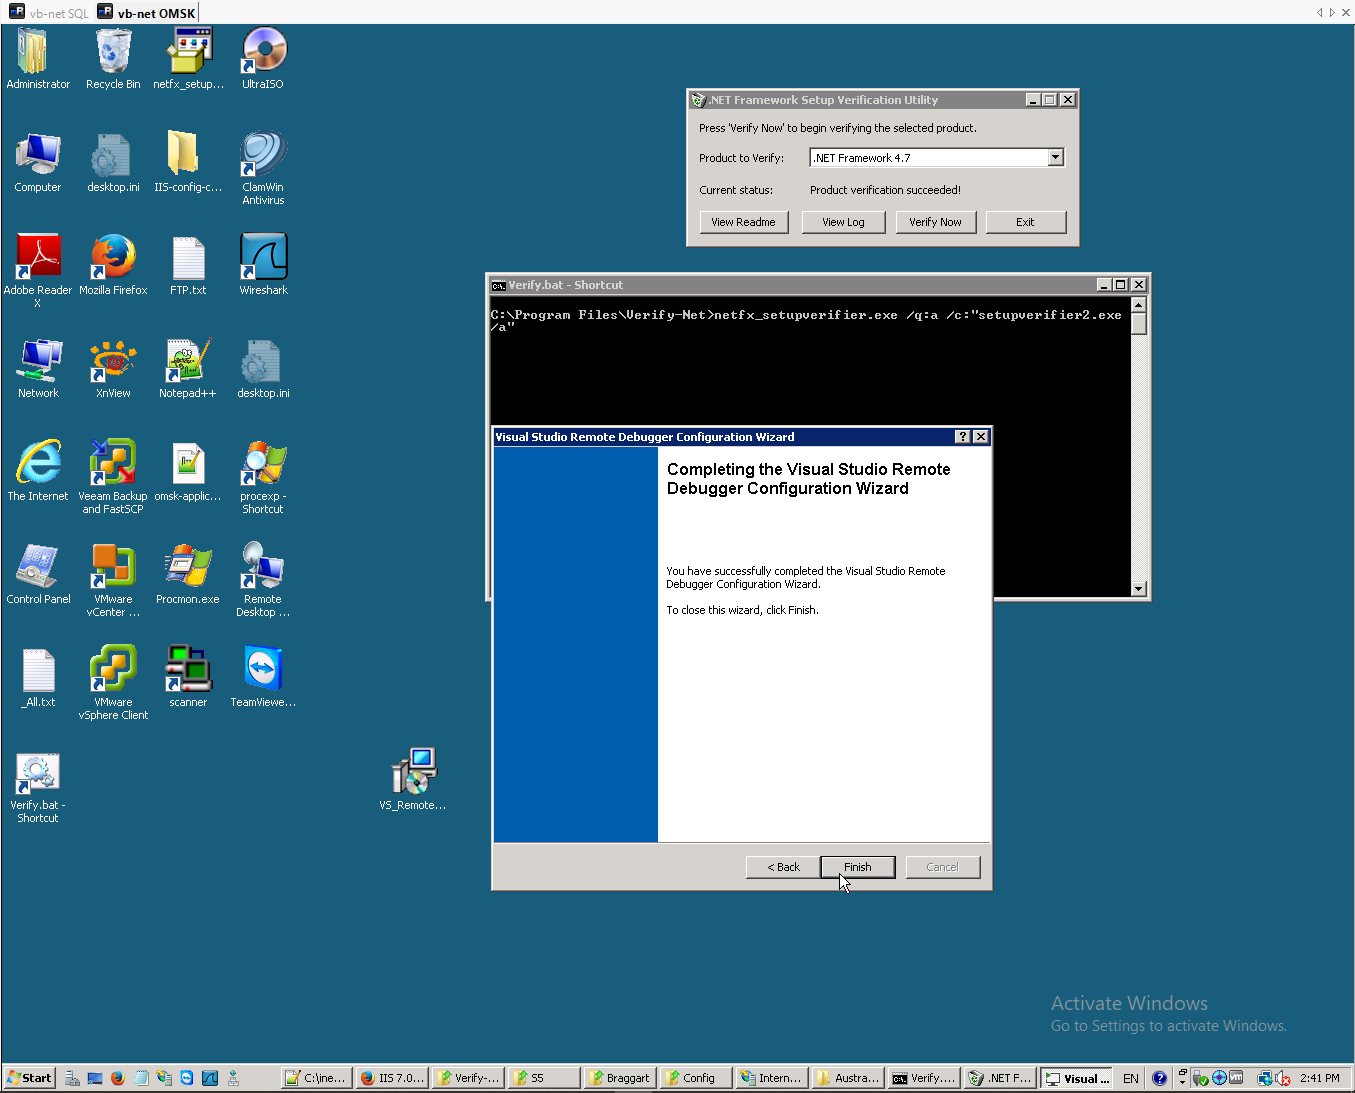The width and height of the screenshot is (1355, 1093).
Task: Click the Back button in the wizard
Action: 783,867
